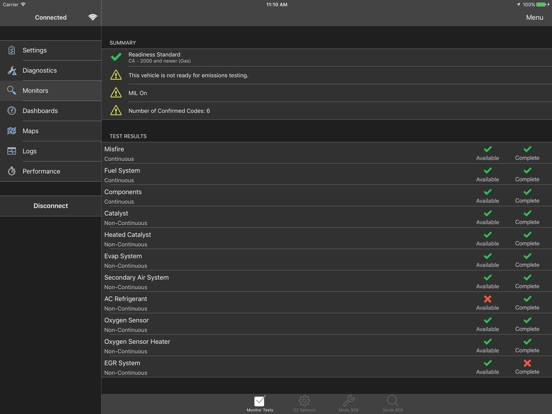Select Monitors in the sidebar
This screenshot has width=552, height=414.
[x=51, y=90]
